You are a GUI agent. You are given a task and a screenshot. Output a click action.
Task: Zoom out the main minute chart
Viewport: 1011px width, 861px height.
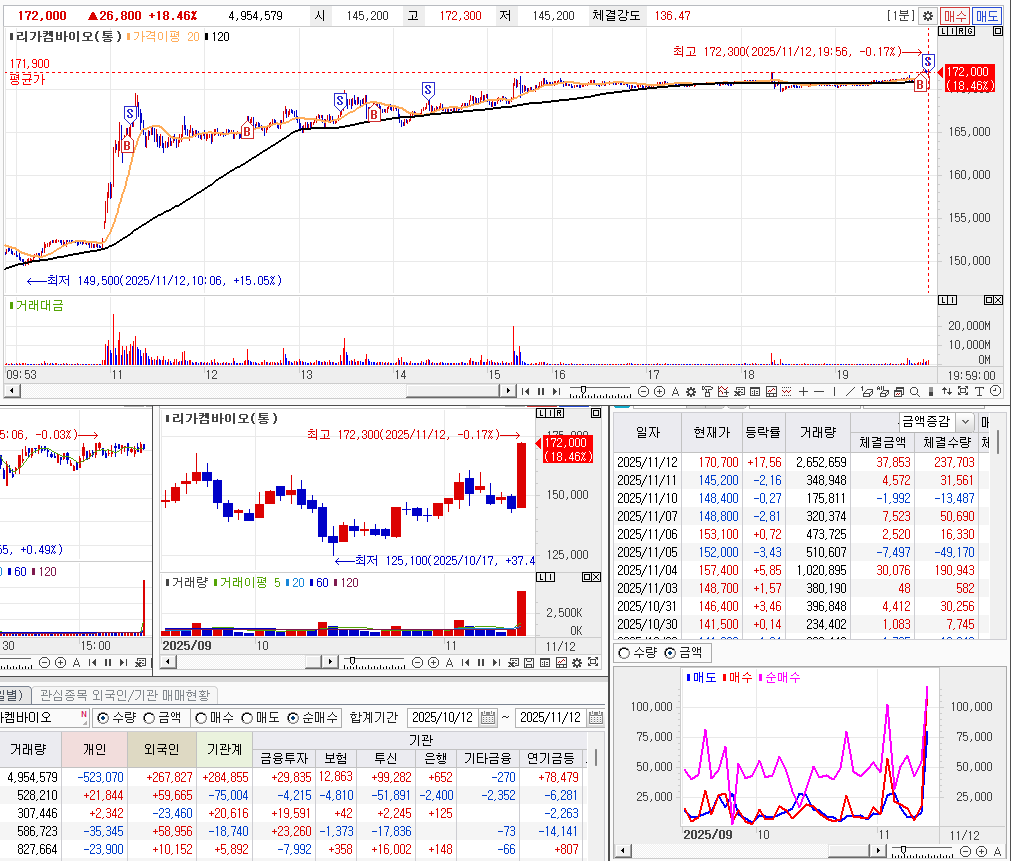[x=643, y=391]
